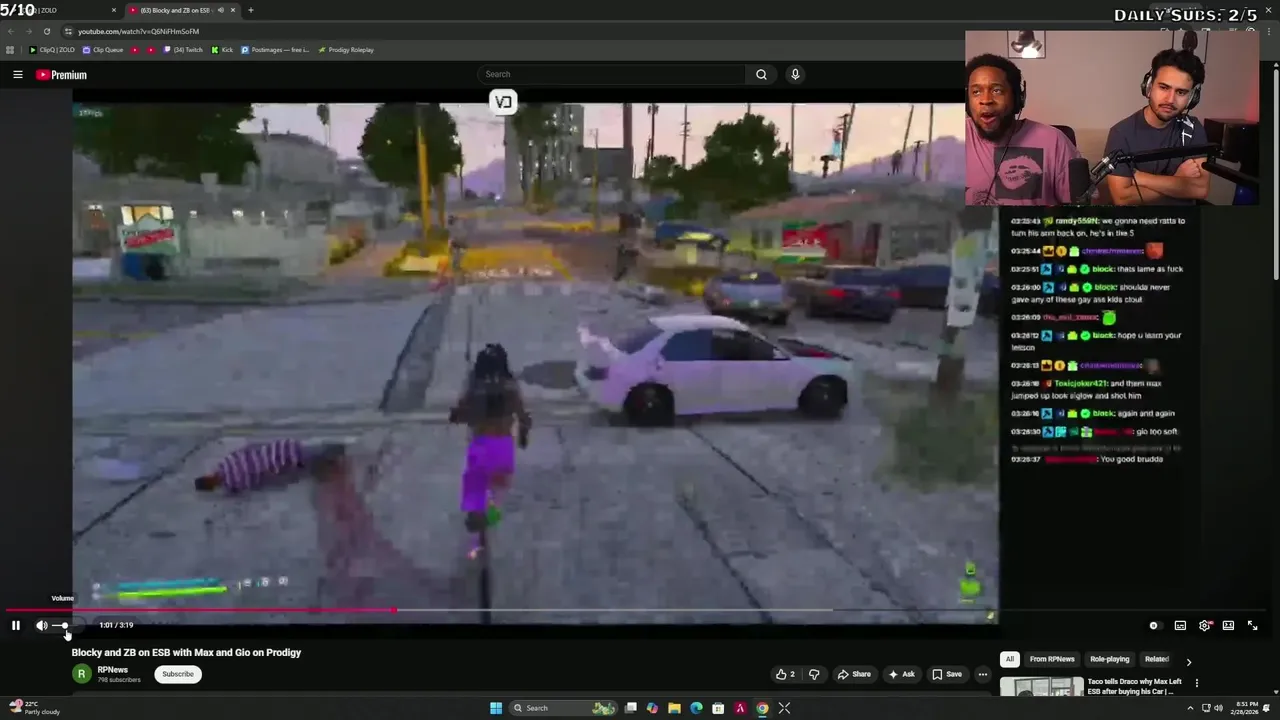Screen dimensions: 1280x720
Task: Open Microsoft Edge from the taskbar
Action: coord(696,708)
